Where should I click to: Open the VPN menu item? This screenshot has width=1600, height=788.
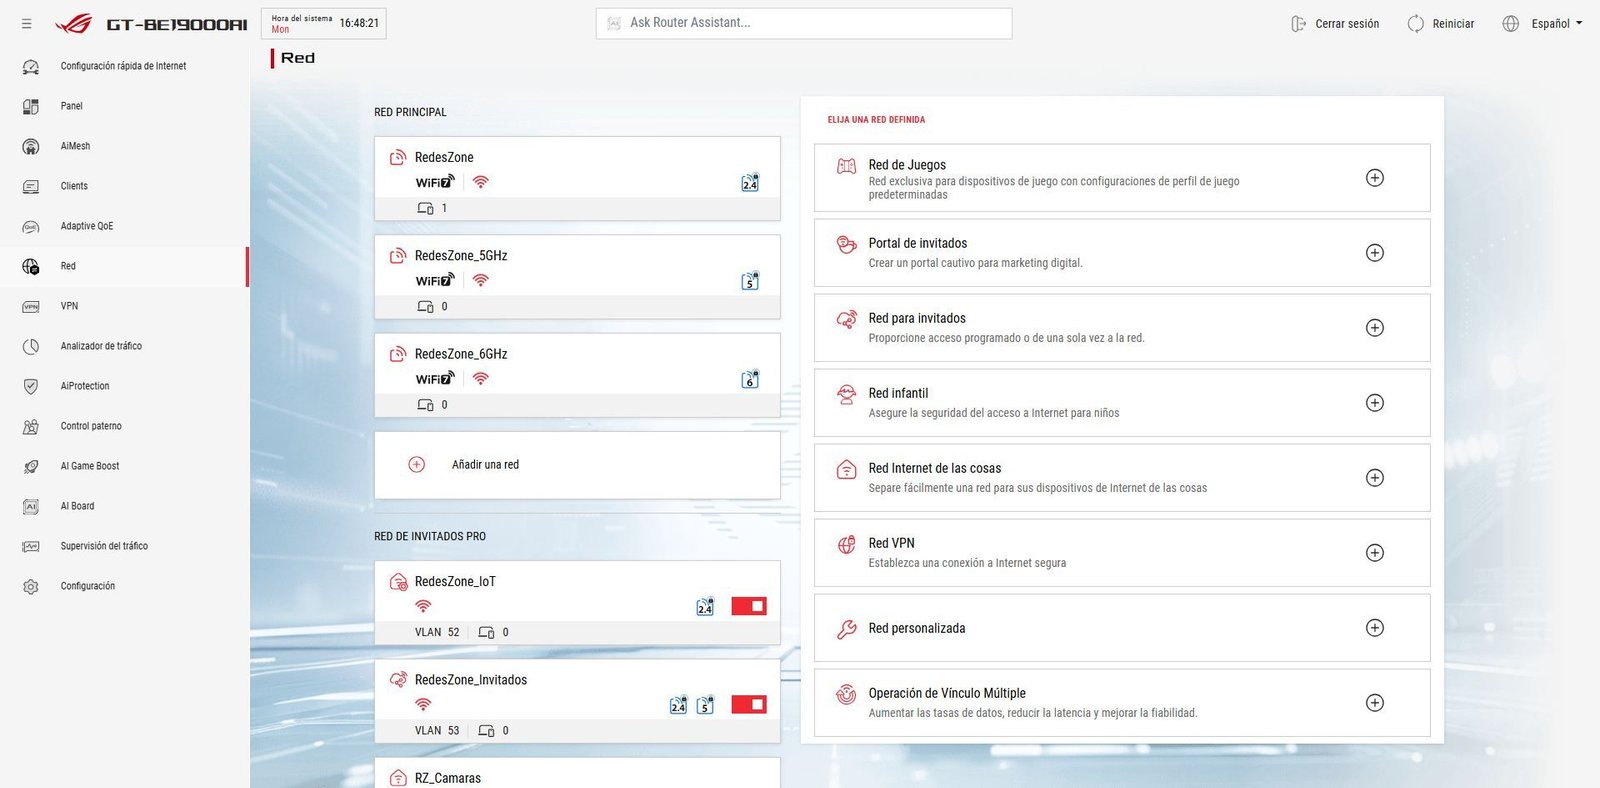click(69, 306)
